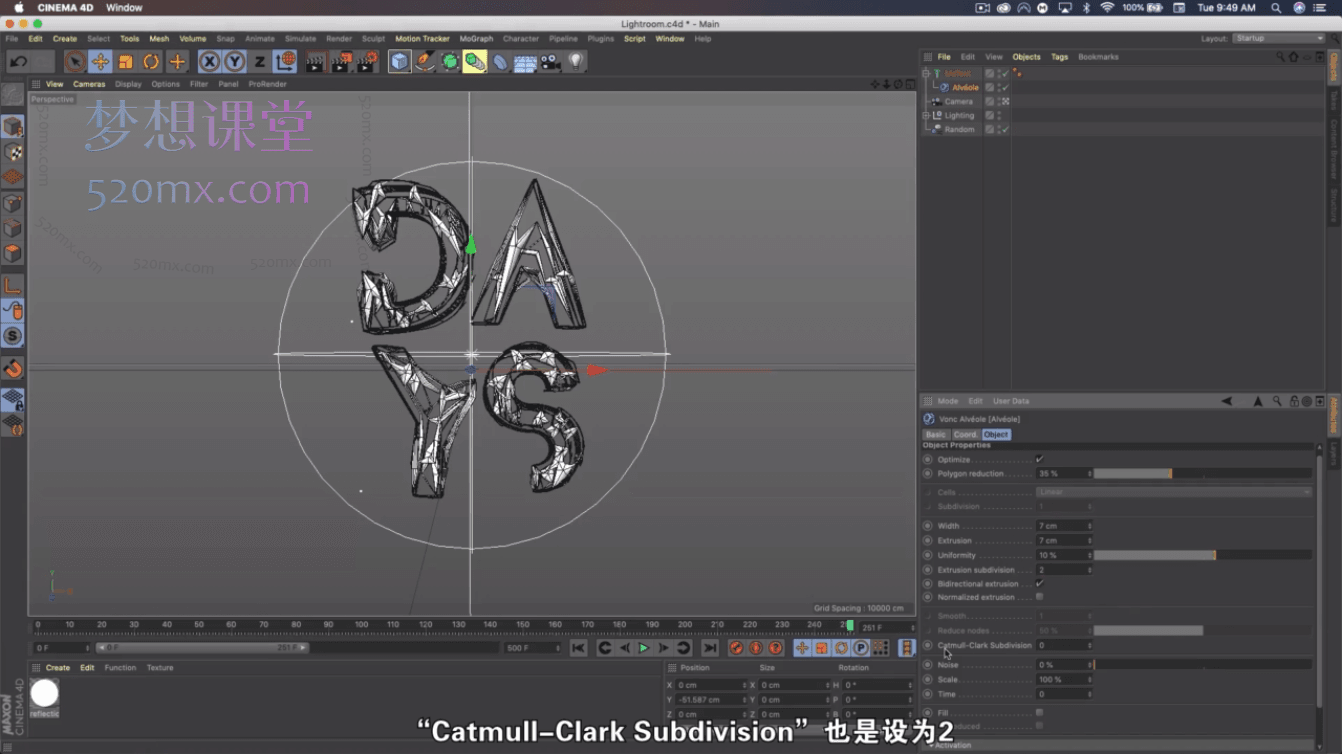The height and width of the screenshot is (754, 1342).
Task: Select the light creation toolbar icon
Action: tap(575, 60)
